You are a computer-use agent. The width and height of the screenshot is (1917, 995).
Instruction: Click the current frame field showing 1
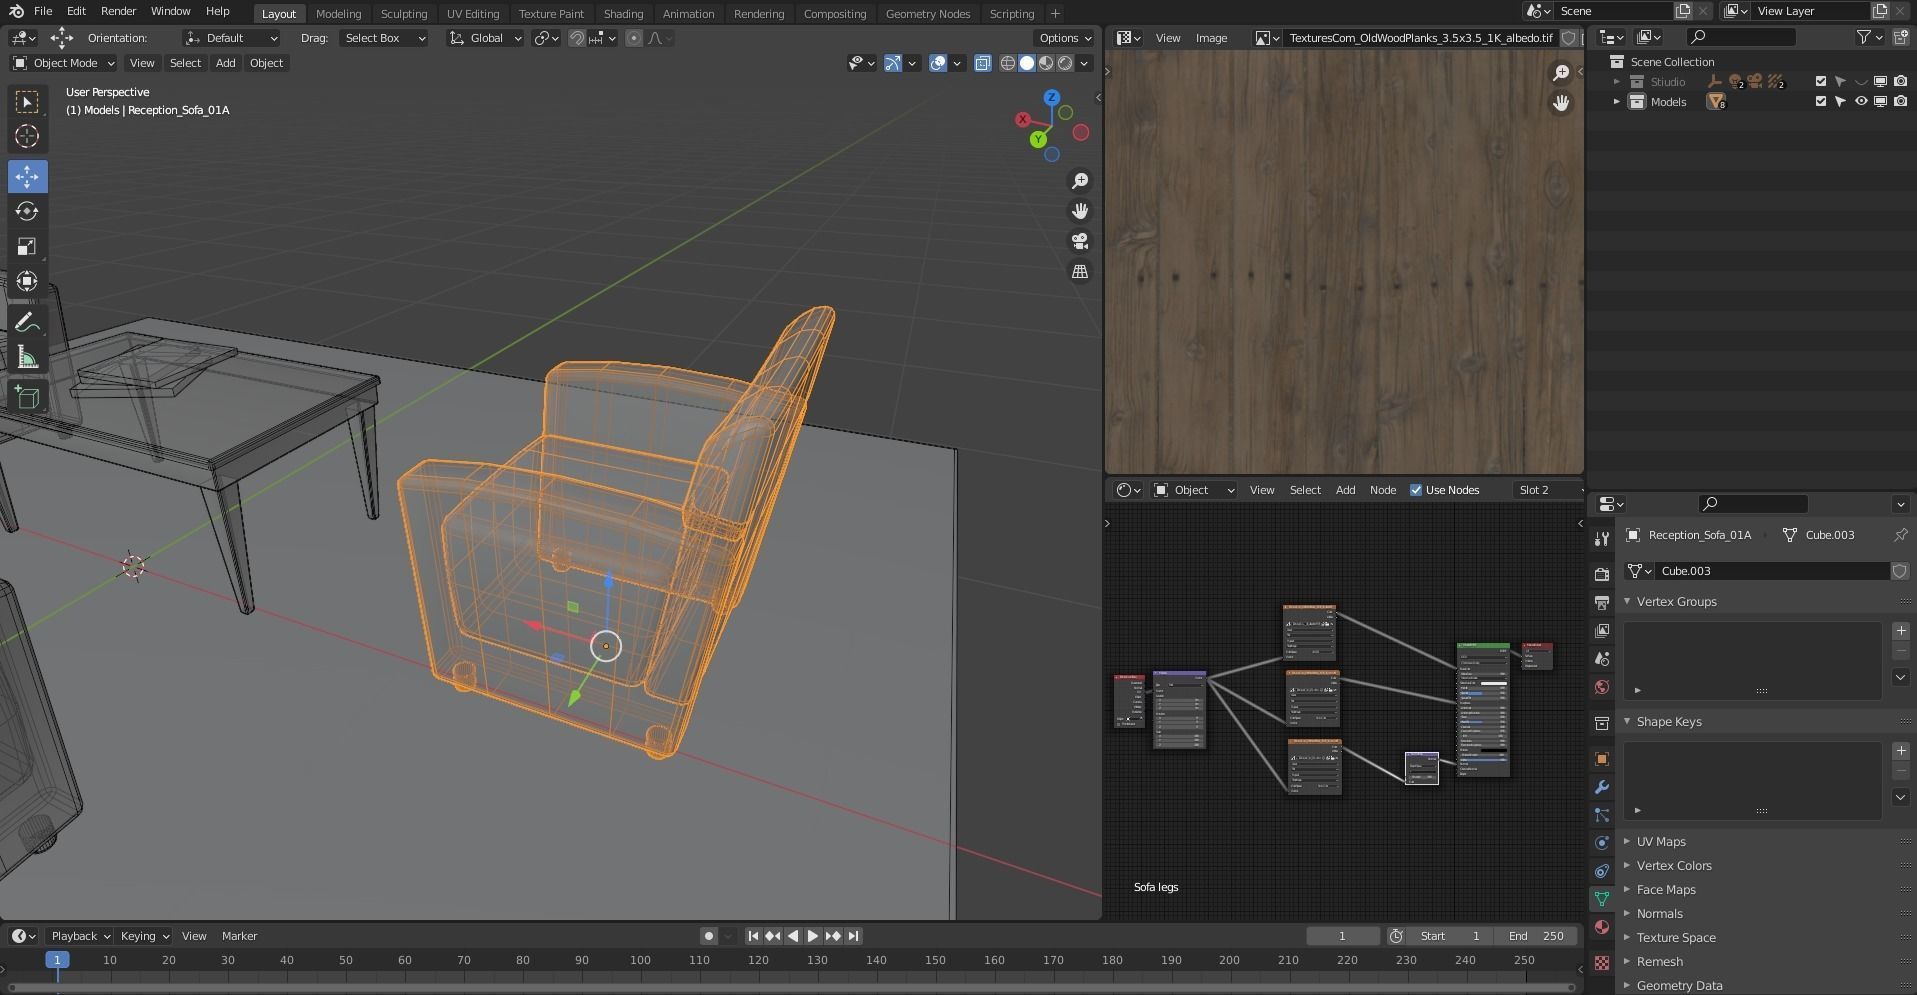coord(1342,936)
